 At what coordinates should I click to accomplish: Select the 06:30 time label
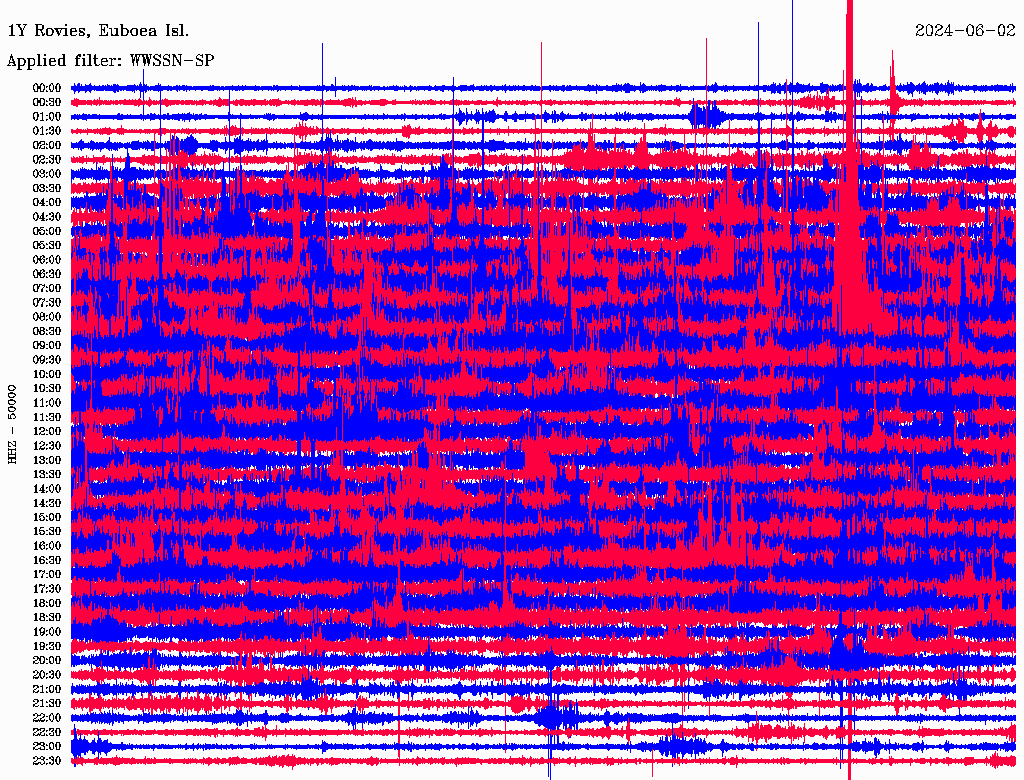47,274
